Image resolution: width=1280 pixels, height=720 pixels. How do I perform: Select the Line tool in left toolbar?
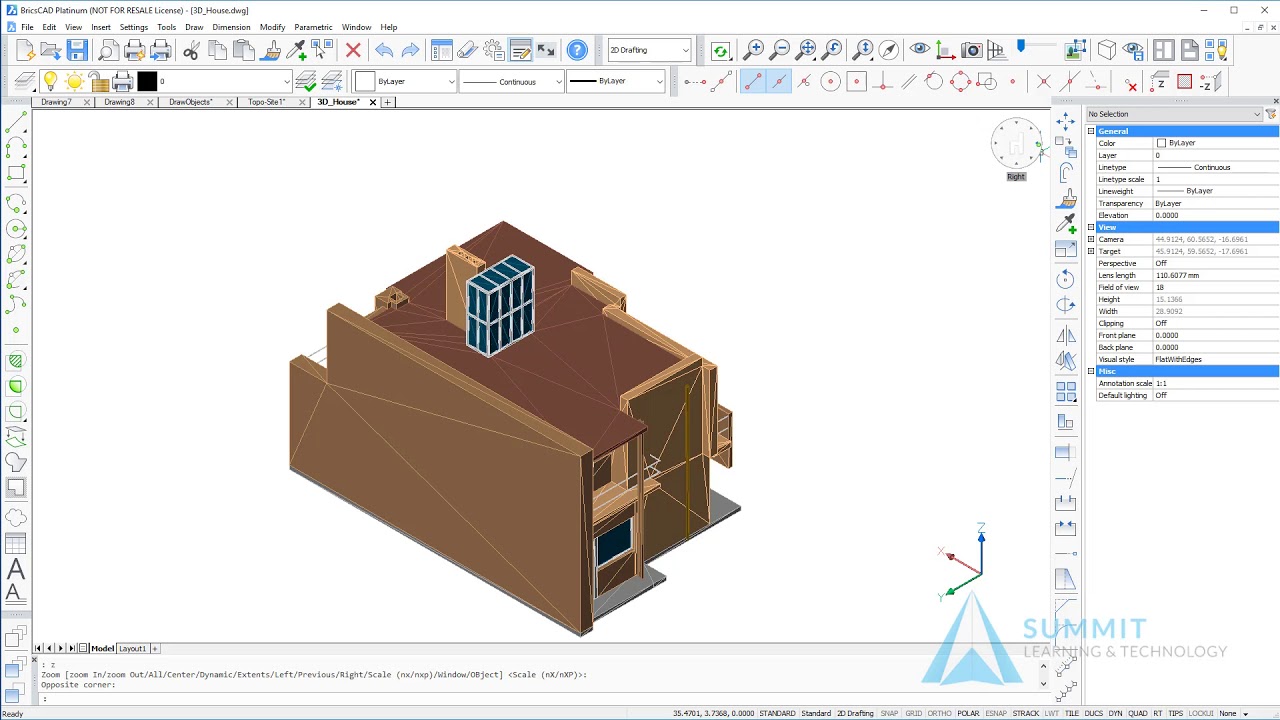point(16,123)
